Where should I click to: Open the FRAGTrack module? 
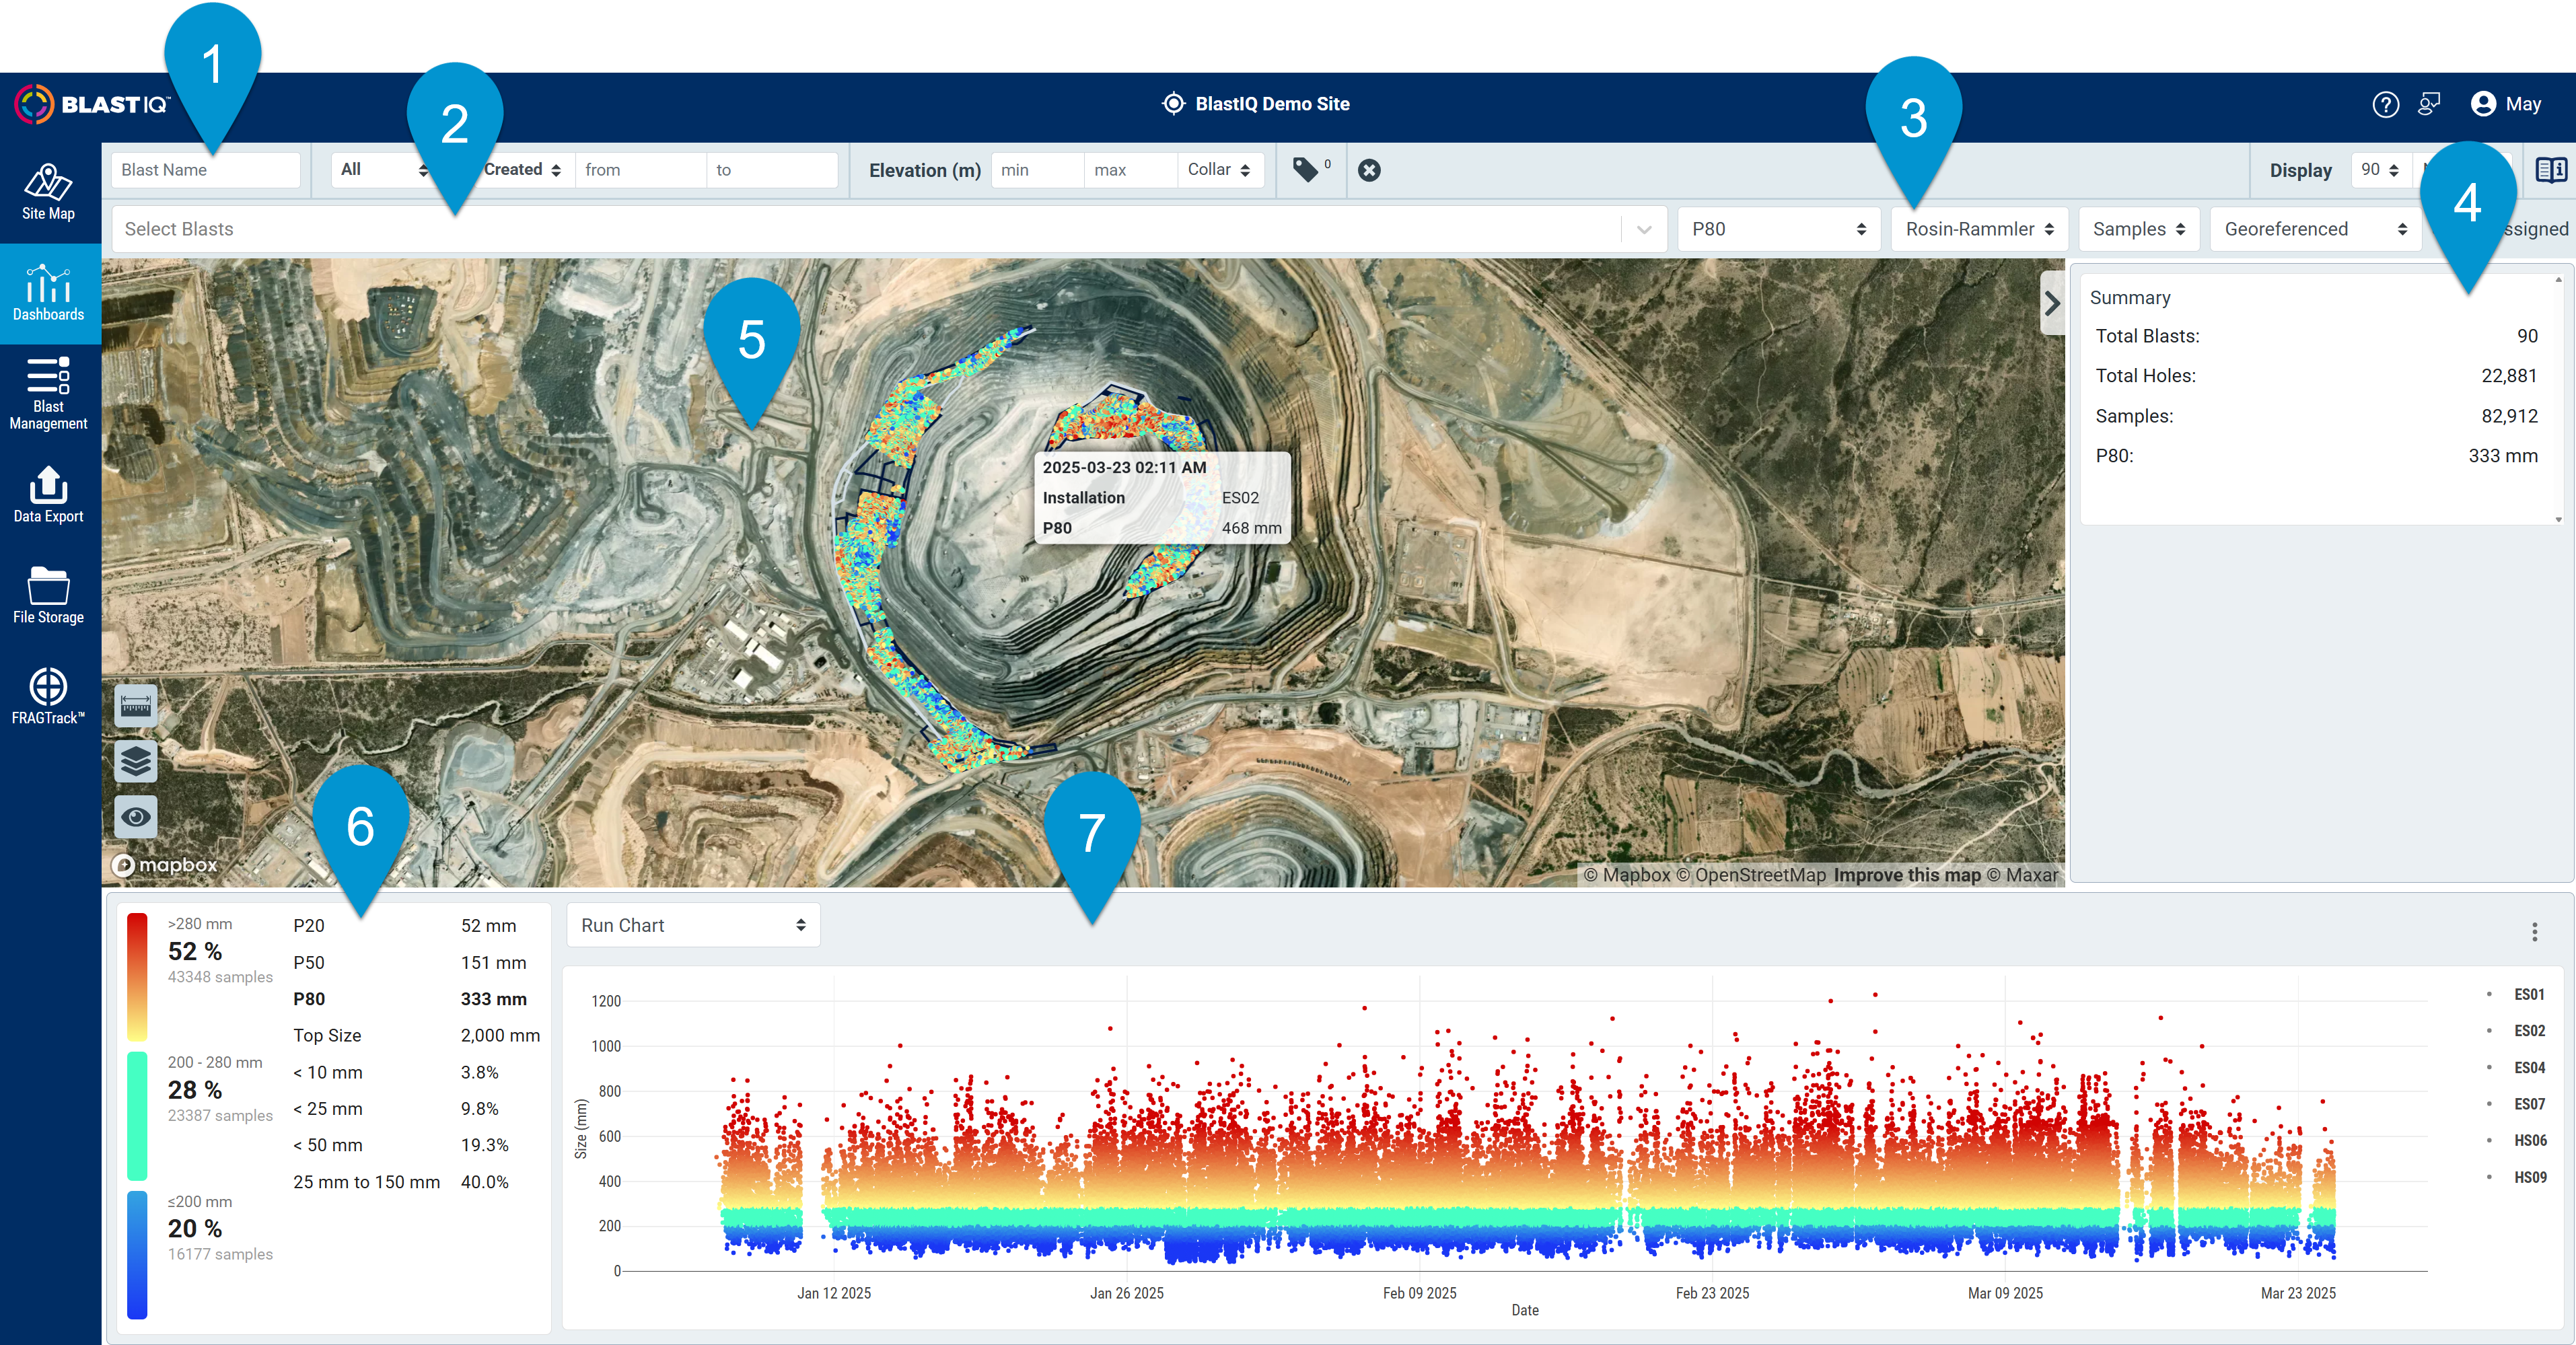pyautogui.click(x=48, y=697)
